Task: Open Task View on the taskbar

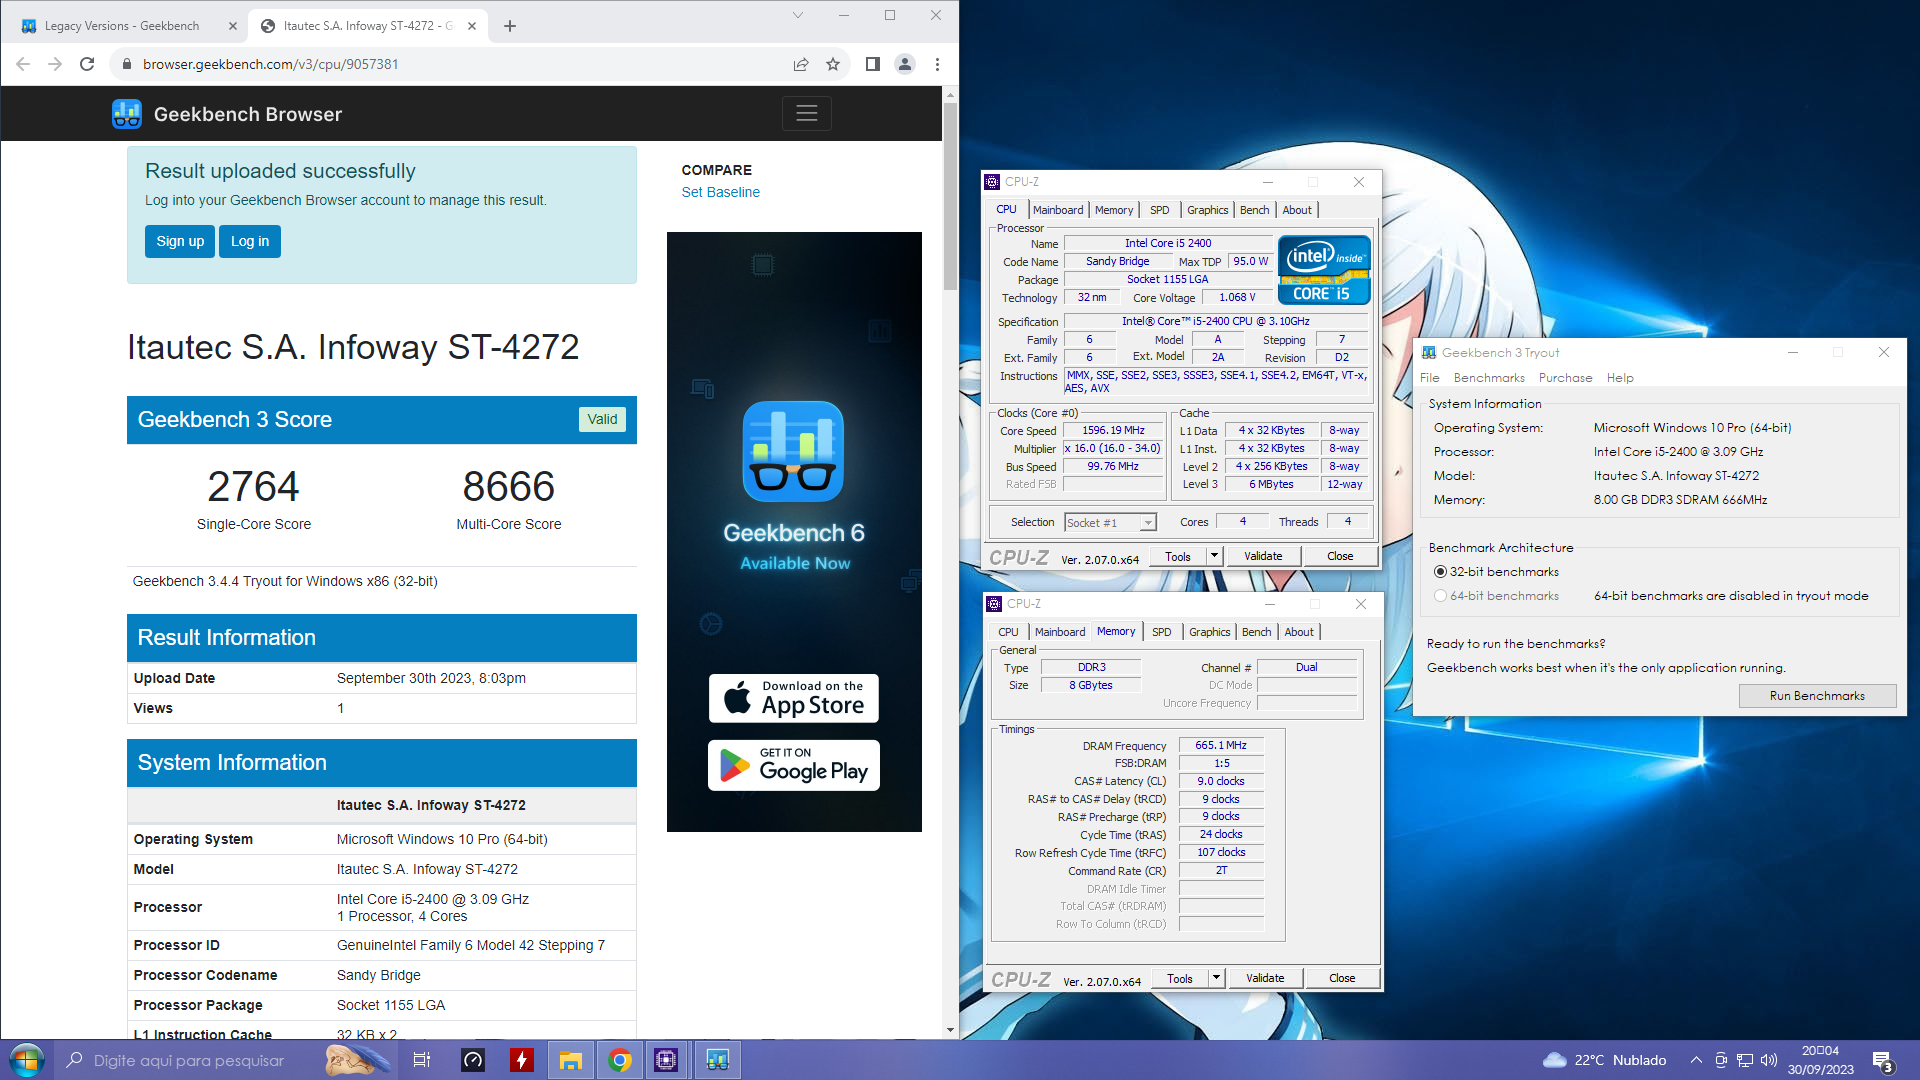Action: pyautogui.click(x=421, y=1060)
